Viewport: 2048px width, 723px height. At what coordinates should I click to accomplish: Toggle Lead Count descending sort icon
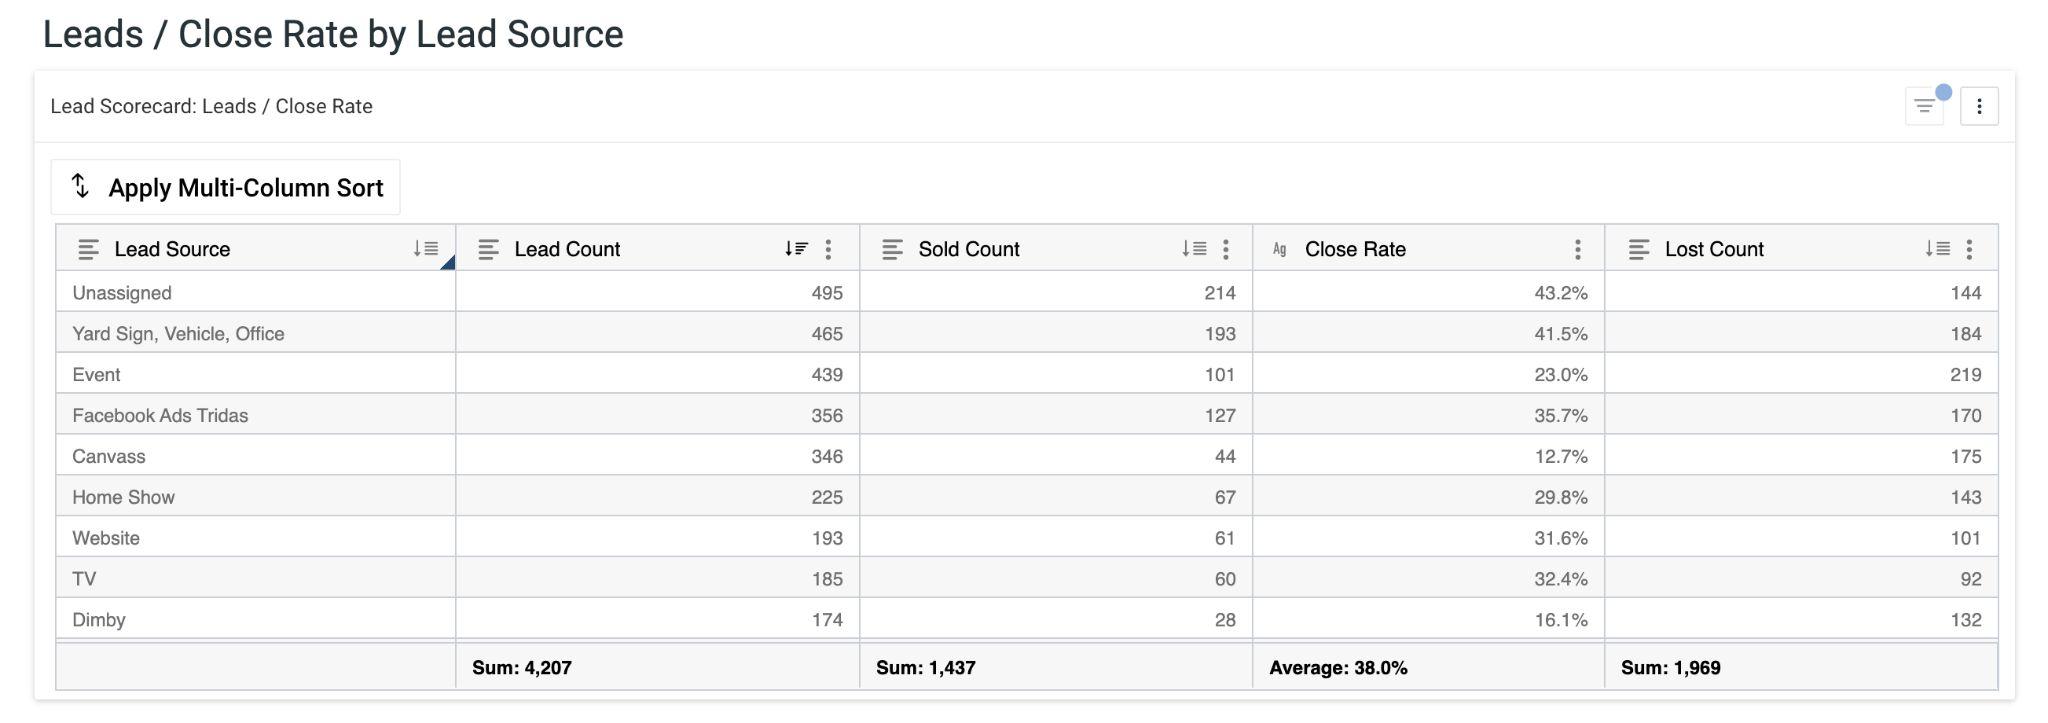coord(796,249)
